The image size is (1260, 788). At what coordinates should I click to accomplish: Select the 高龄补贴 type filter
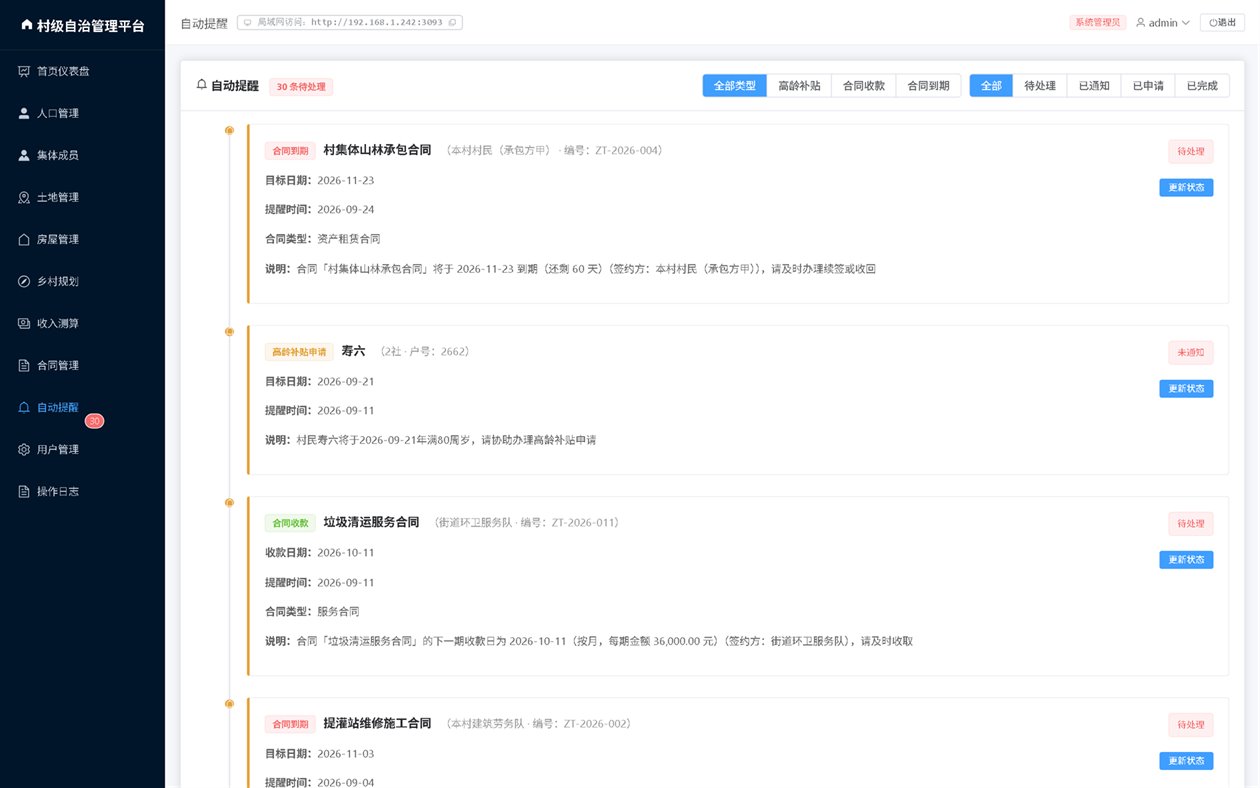coord(799,86)
